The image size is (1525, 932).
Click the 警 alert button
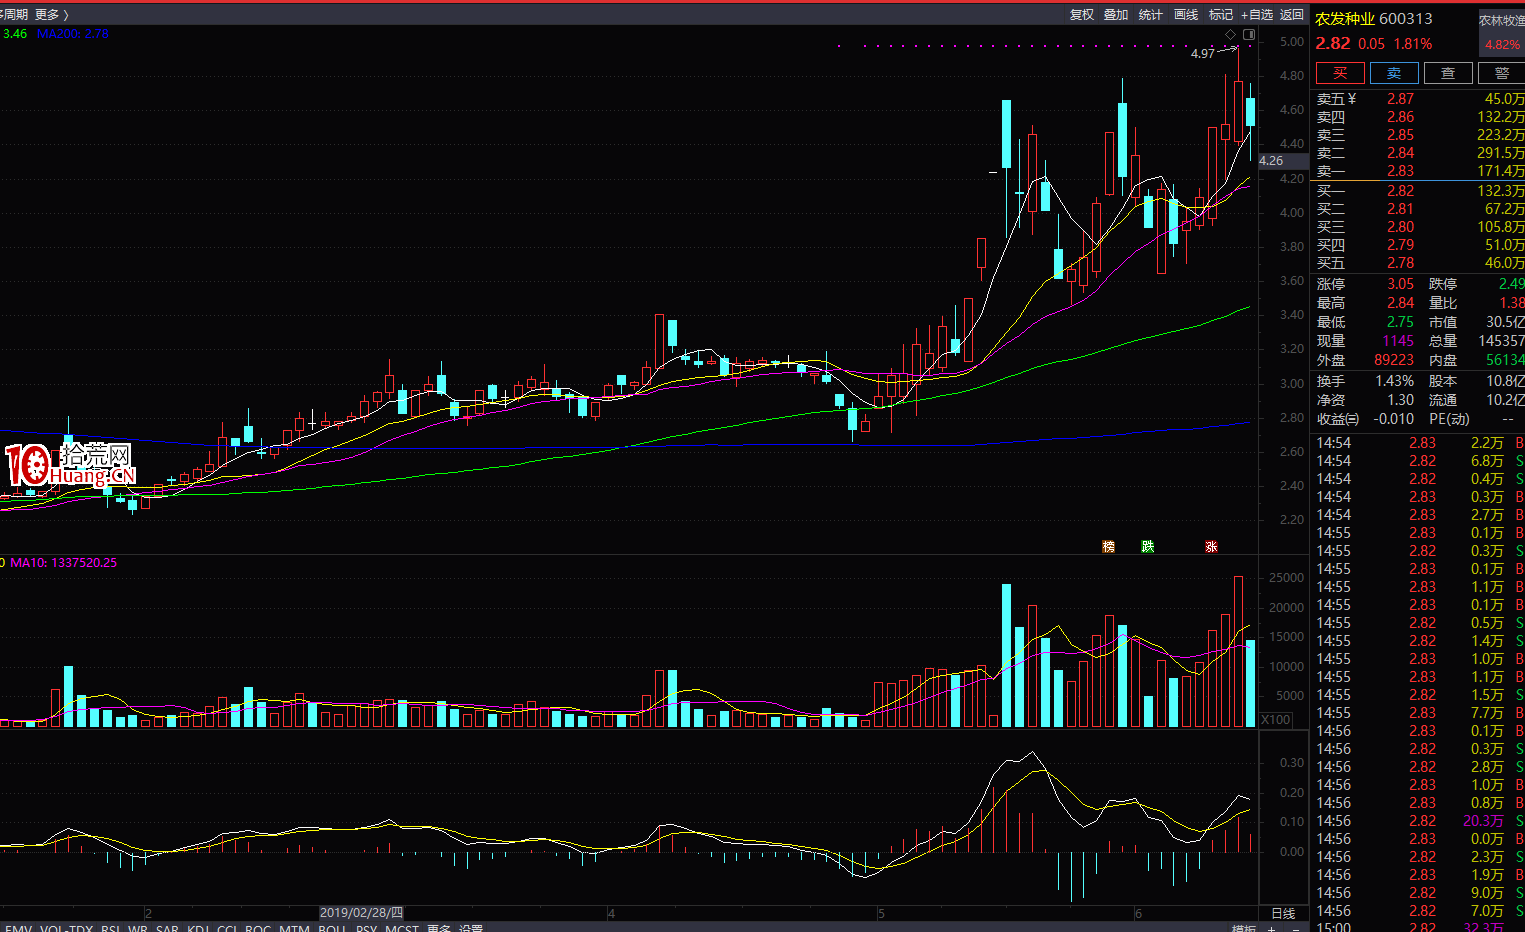(1501, 73)
